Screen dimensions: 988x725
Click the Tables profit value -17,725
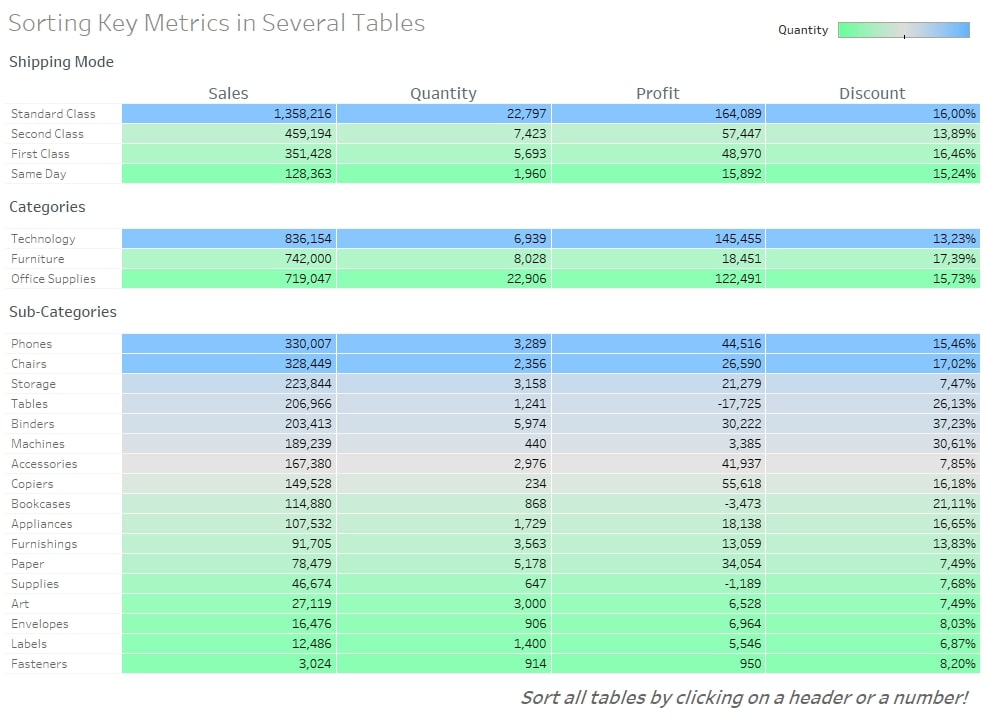pos(739,404)
